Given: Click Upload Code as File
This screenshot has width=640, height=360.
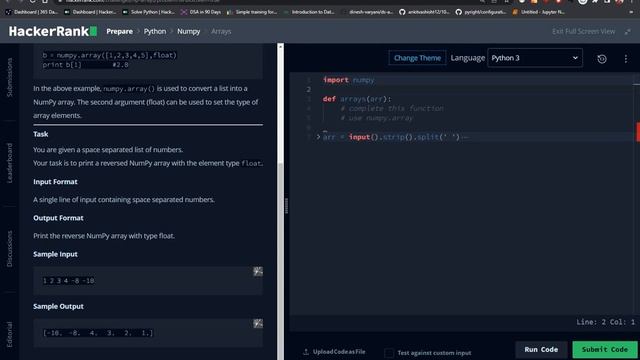Looking at the screenshot, I should coord(334,352).
